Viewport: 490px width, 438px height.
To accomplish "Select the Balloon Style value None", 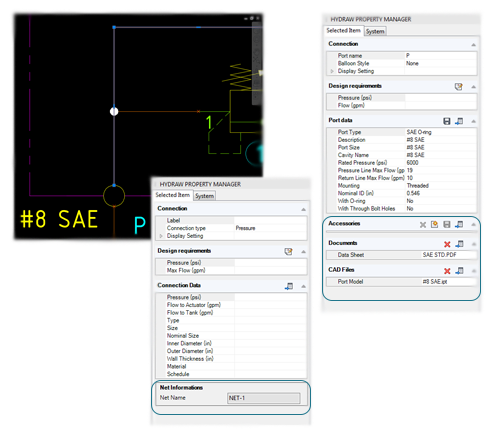I will [412, 63].
